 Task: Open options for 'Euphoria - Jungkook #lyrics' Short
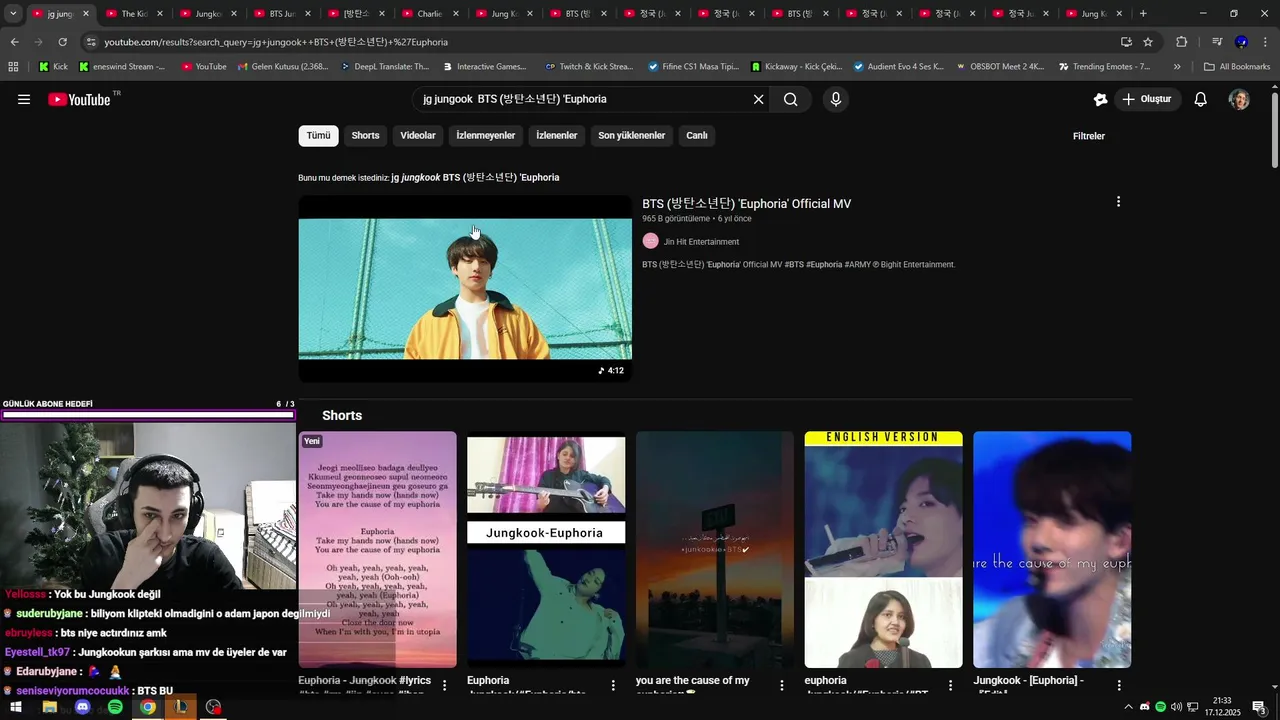444,685
